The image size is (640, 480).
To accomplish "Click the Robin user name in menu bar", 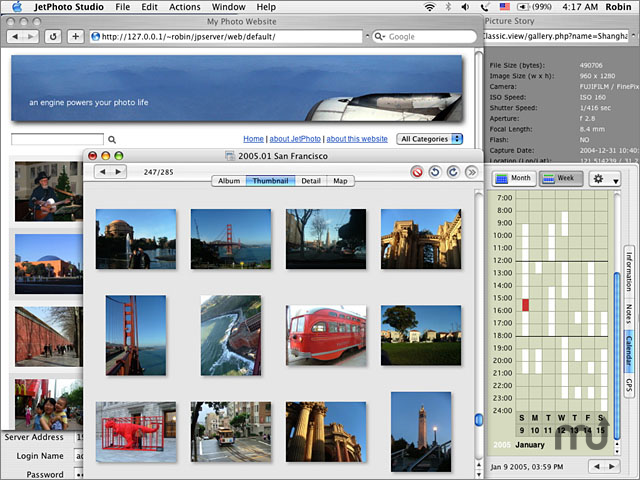I will pyautogui.click(x=618, y=7).
